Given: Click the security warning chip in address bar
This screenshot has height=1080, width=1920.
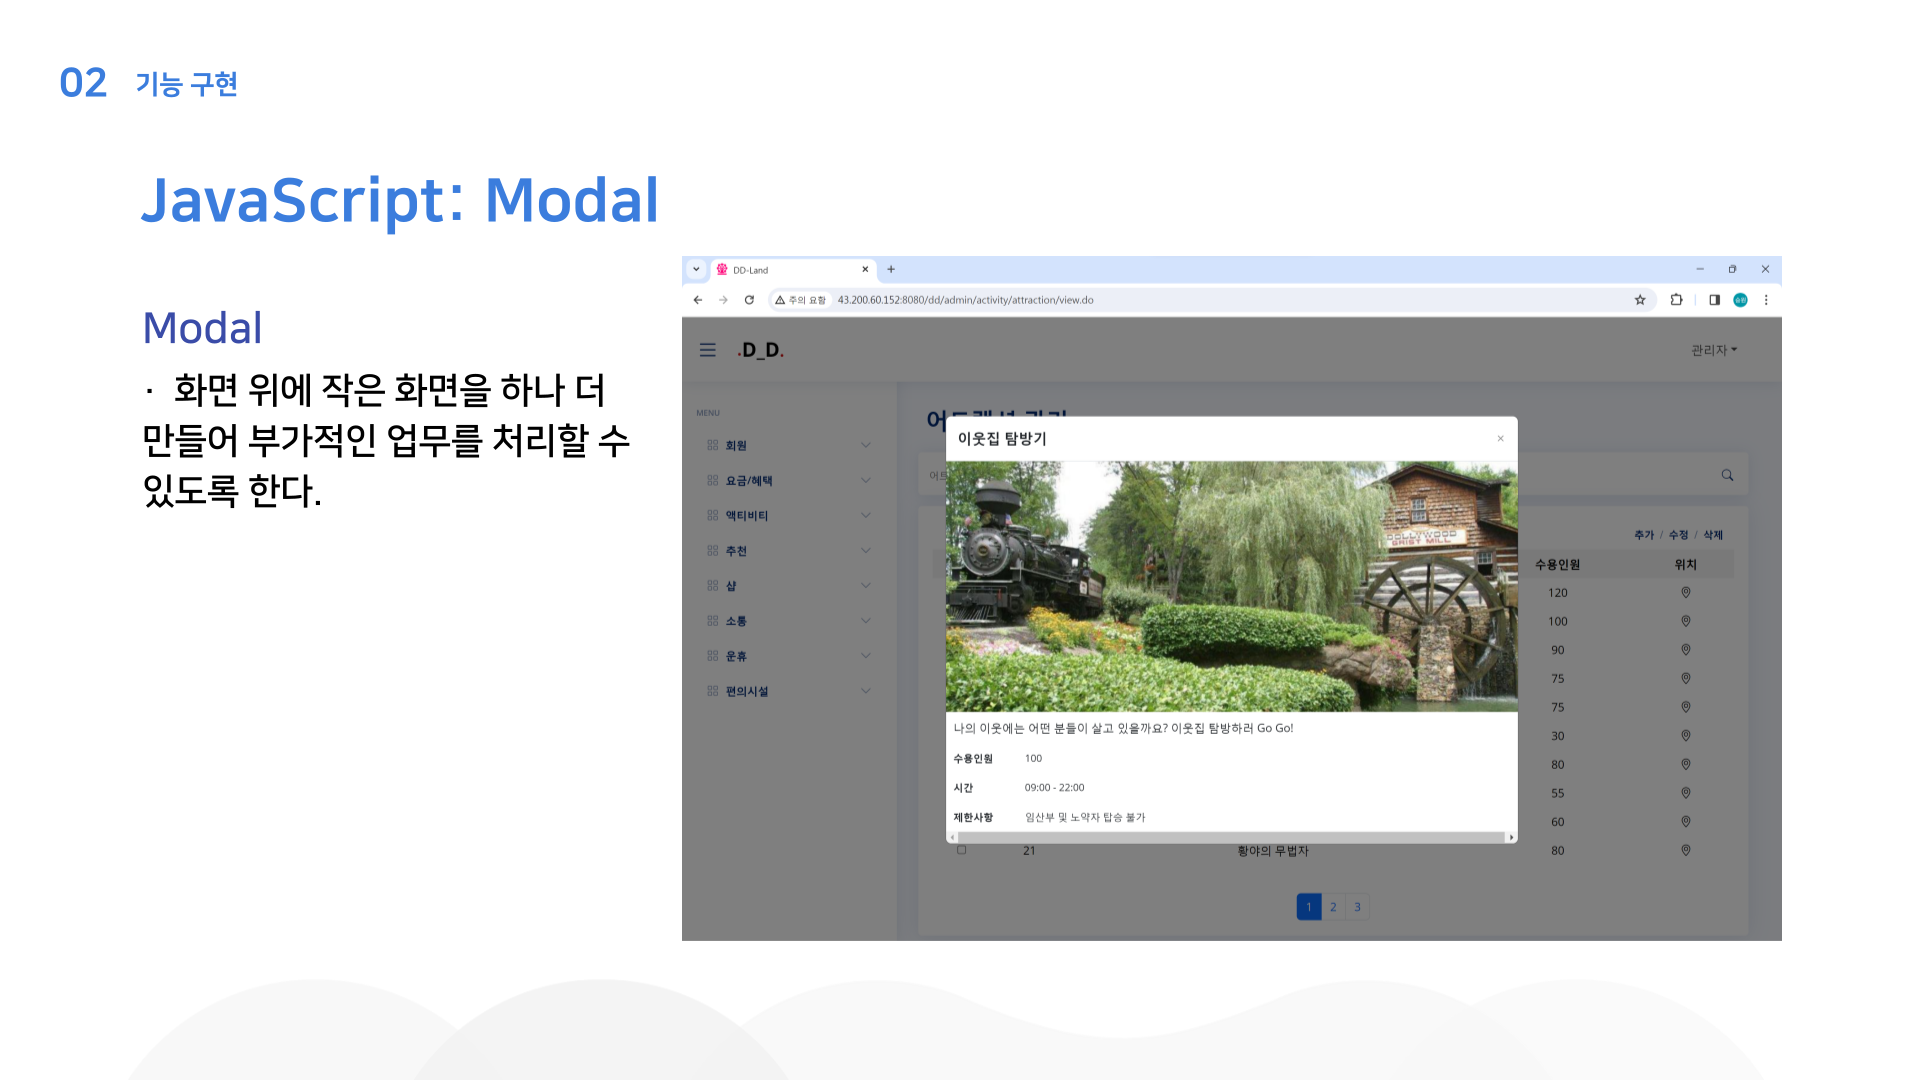Looking at the screenshot, I should 801,300.
